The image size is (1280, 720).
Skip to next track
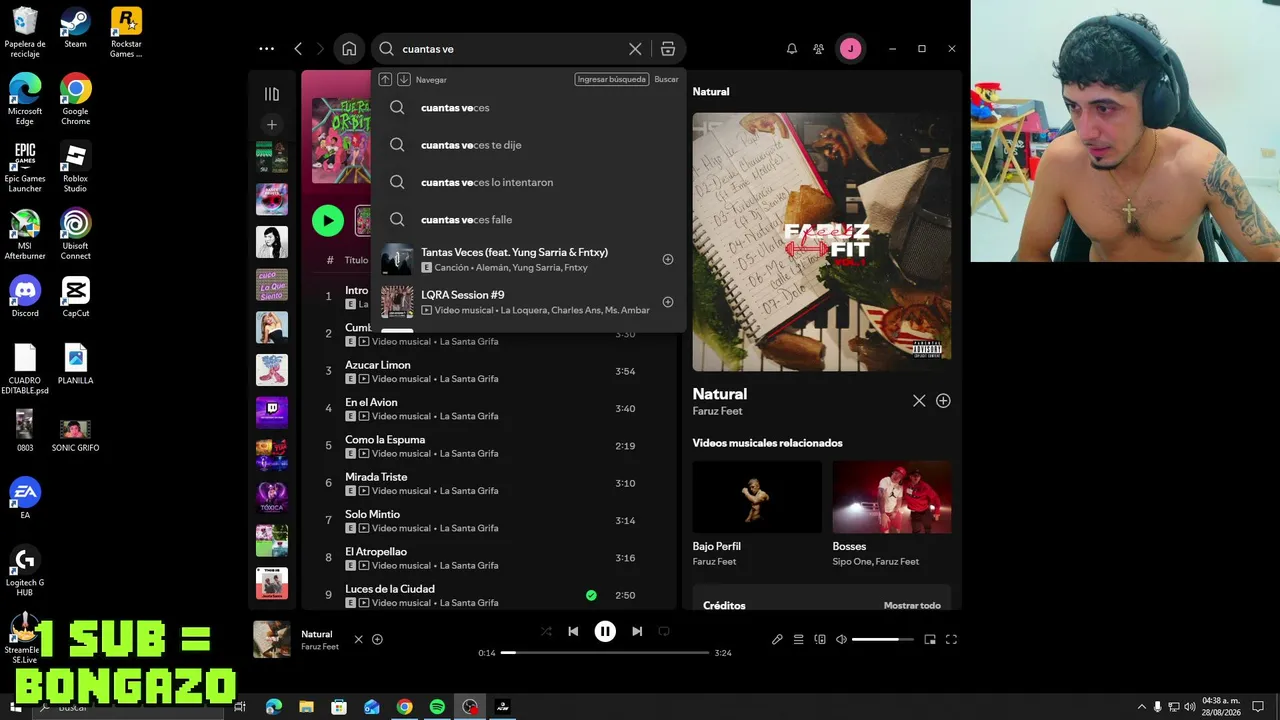(637, 631)
